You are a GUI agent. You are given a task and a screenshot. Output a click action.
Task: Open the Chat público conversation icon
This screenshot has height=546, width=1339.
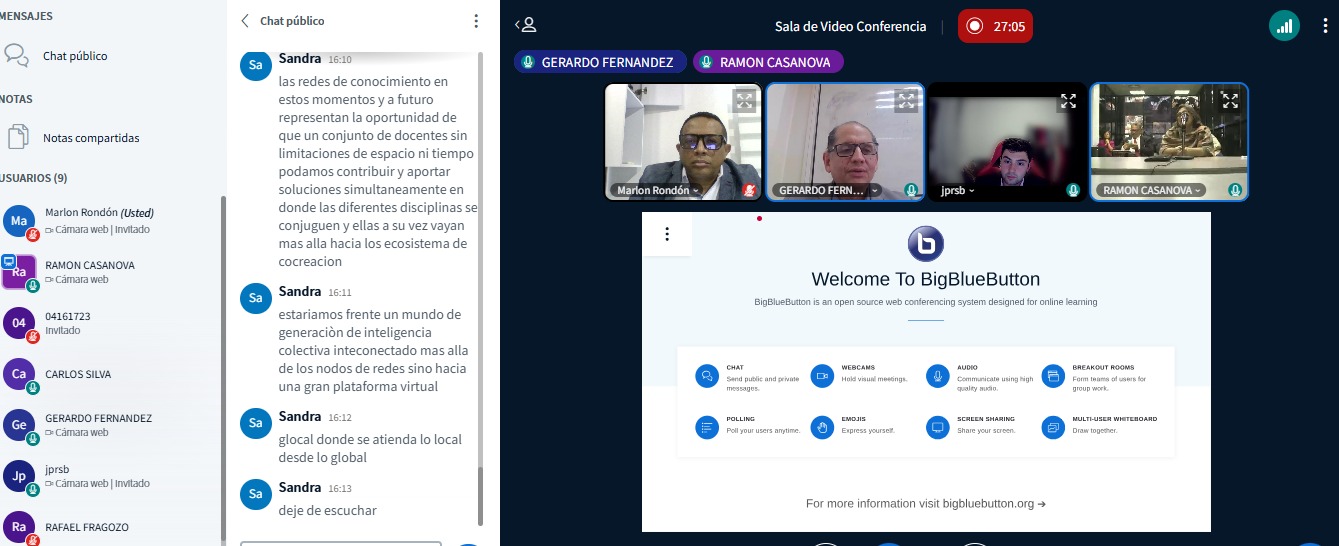17,56
